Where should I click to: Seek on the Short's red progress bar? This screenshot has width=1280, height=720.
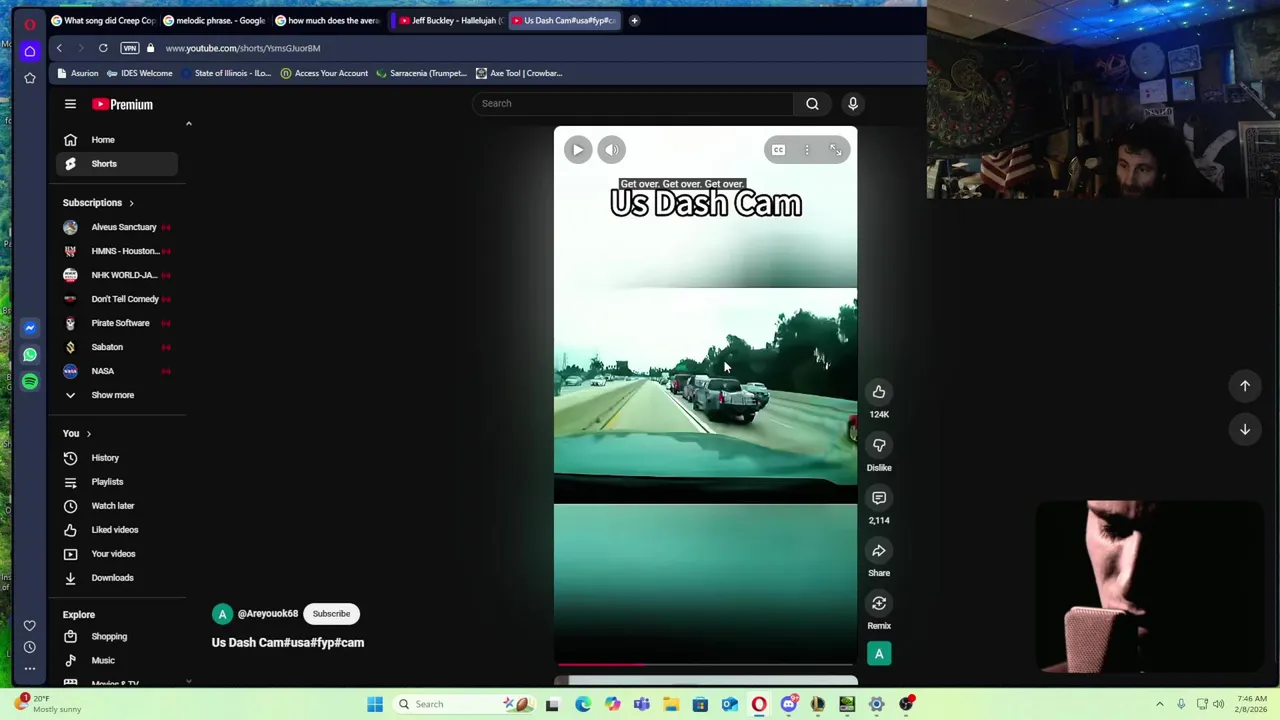click(x=705, y=664)
